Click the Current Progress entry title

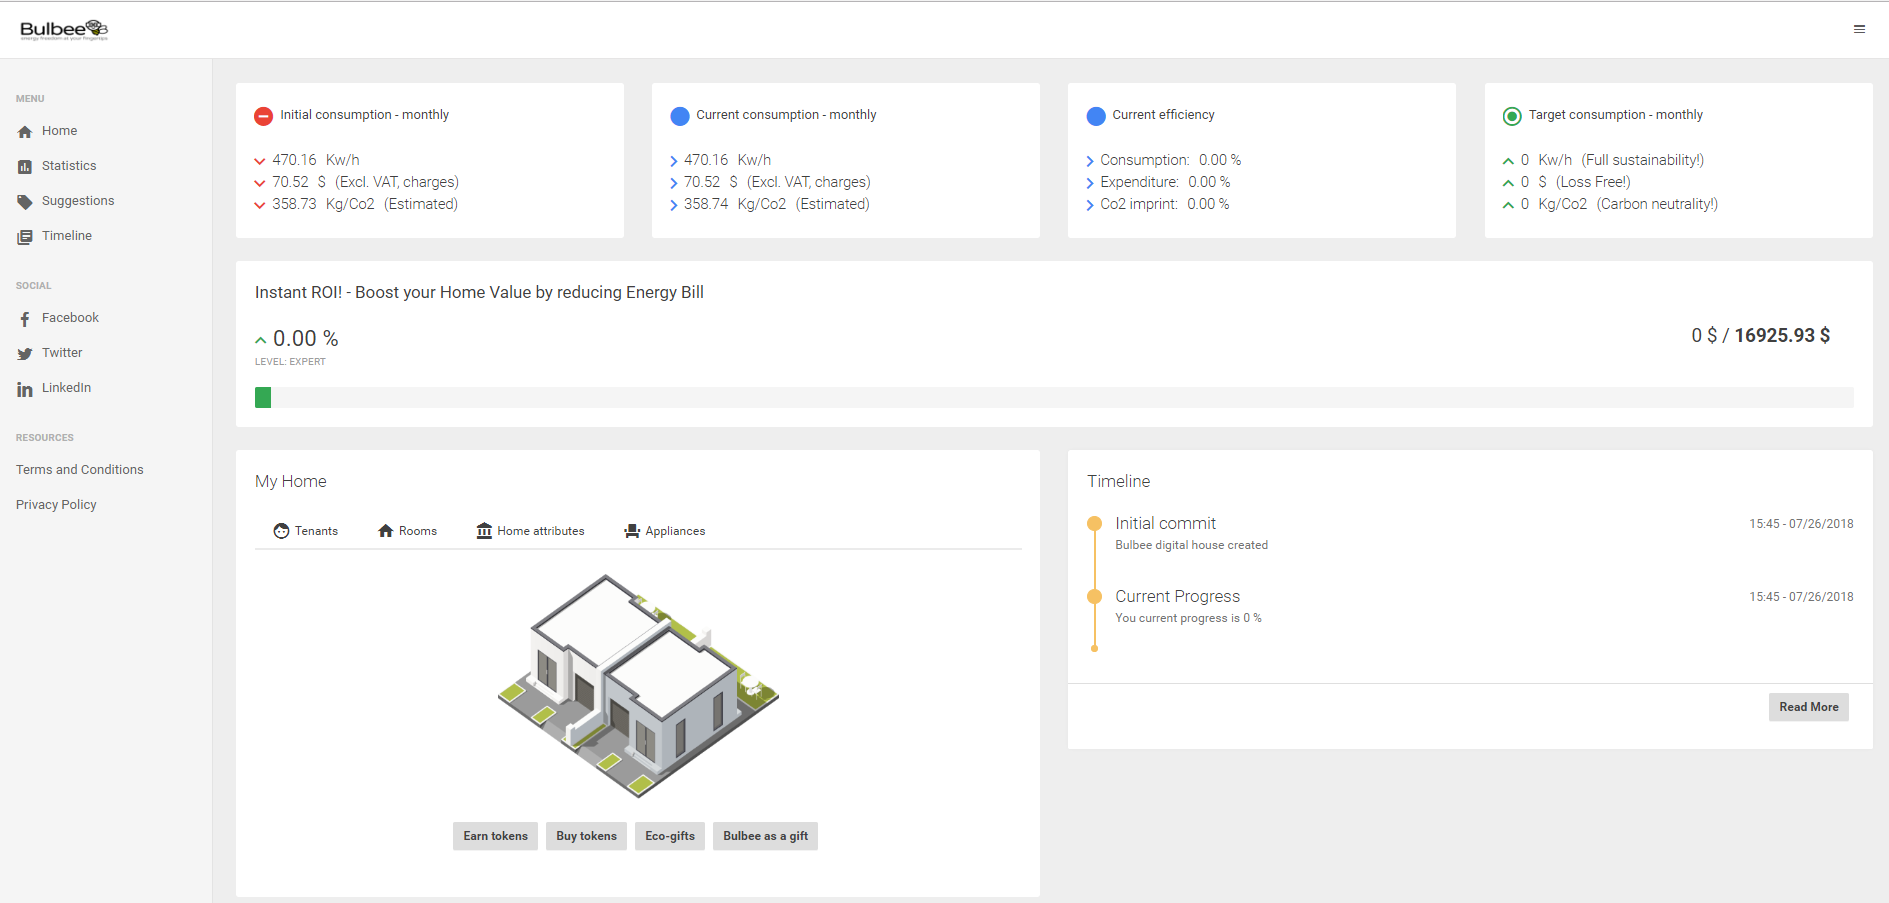pos(1177,597)
